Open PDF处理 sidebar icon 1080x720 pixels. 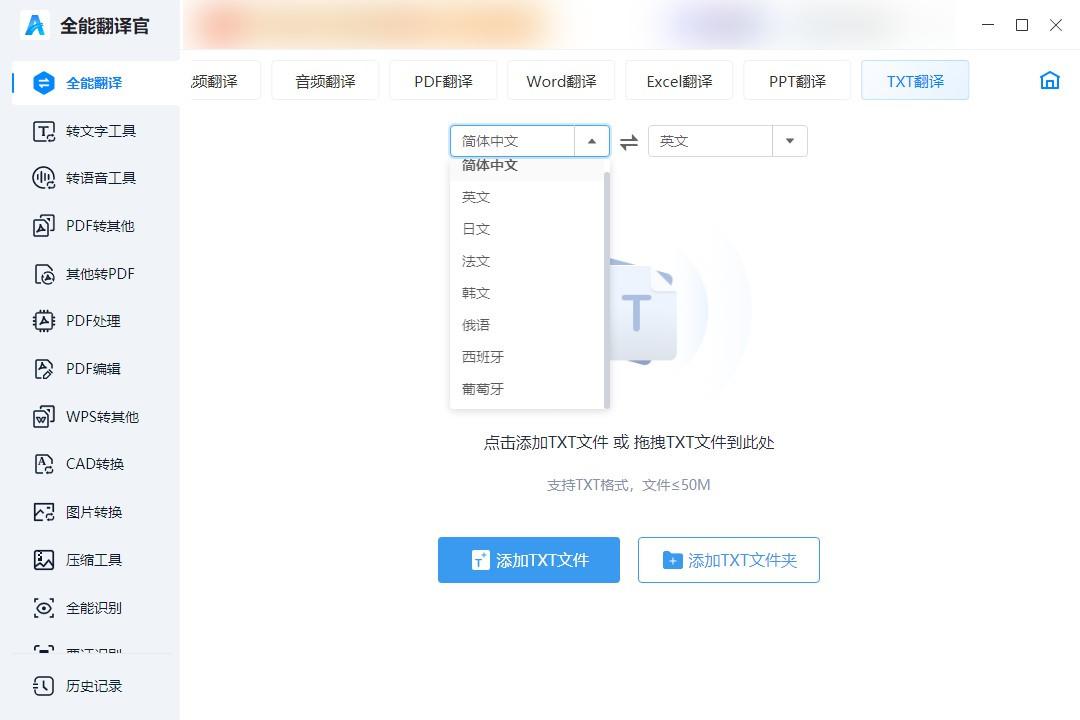43,321
